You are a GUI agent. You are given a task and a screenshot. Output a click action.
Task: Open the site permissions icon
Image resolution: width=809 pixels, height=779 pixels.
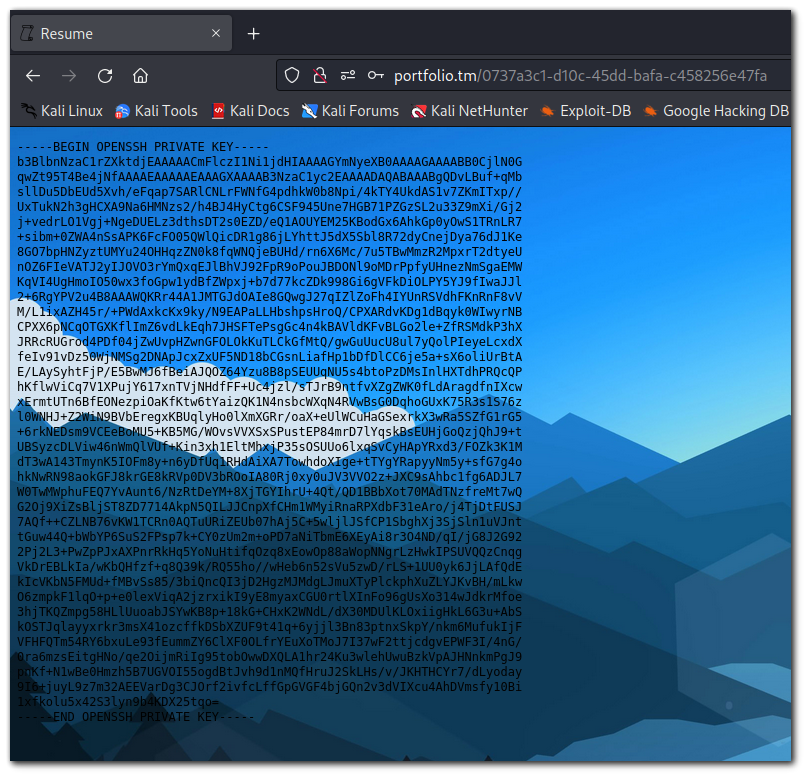pyautogui.click(x=348, y=75)
